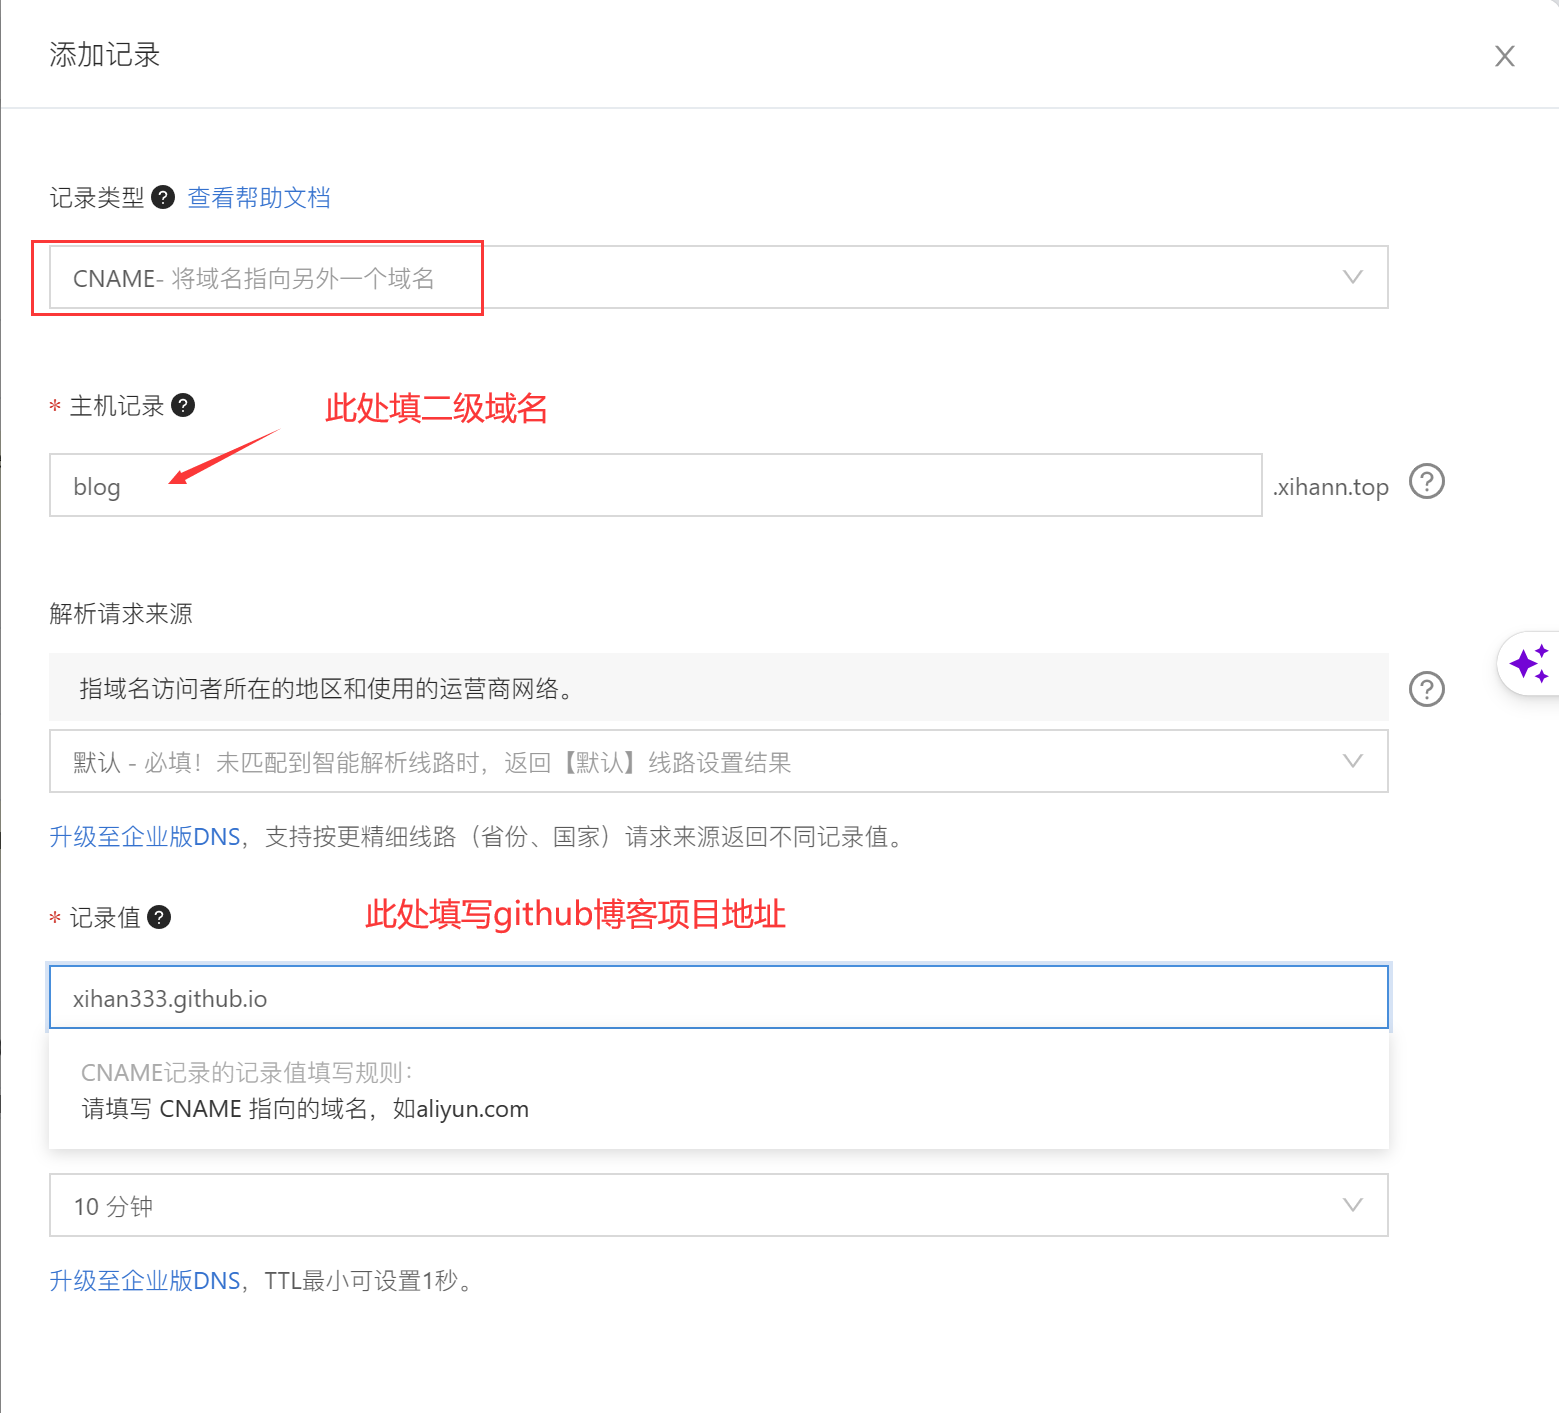Open the CNAME record type dropdown
Image resolution: width=1559 pixels, height=1413 pixels.
click(718, 277)
